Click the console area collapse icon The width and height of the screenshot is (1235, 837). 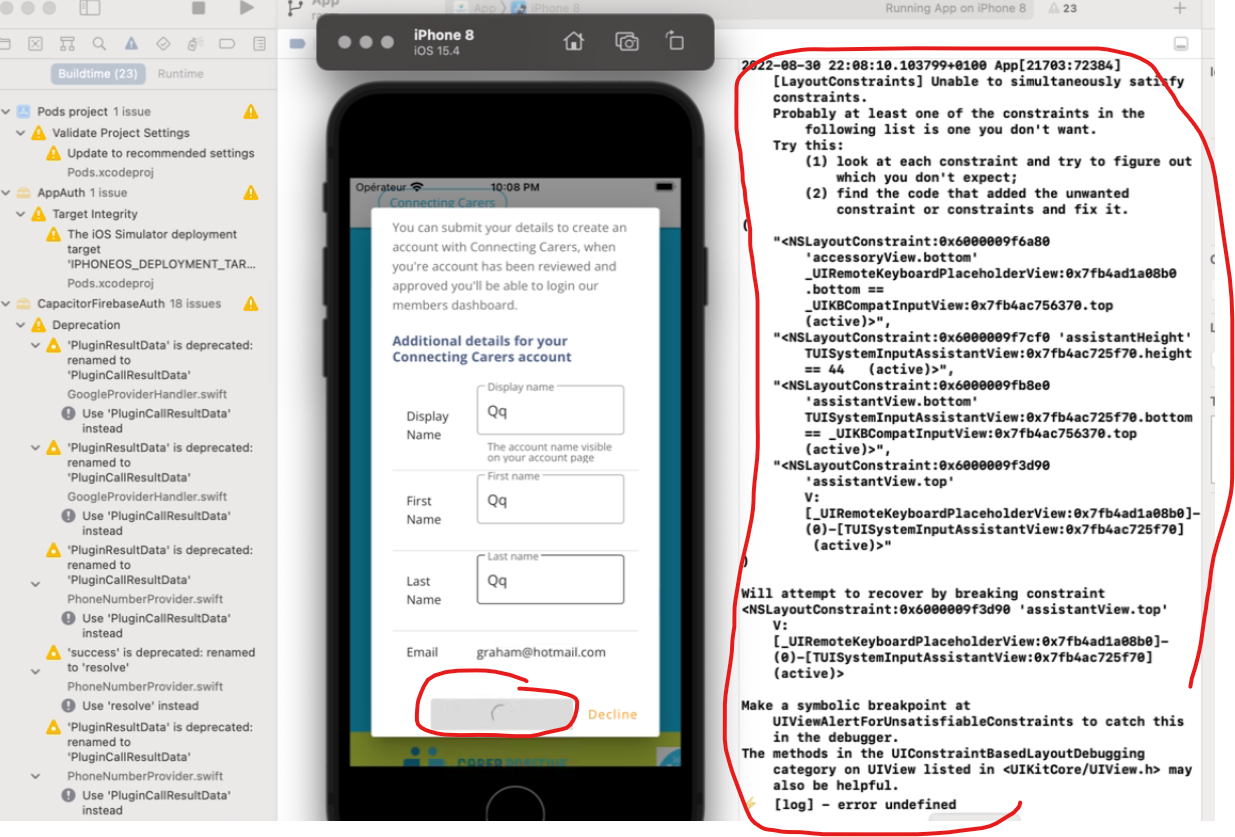tap(1181, 44)
